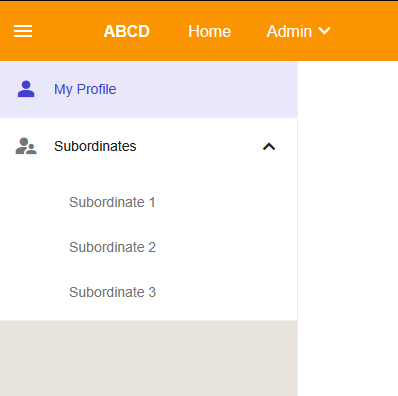The height and width of the screenshot is (396, 398).
Task: Go to the Home page link
Action: (x=209, y=31)
